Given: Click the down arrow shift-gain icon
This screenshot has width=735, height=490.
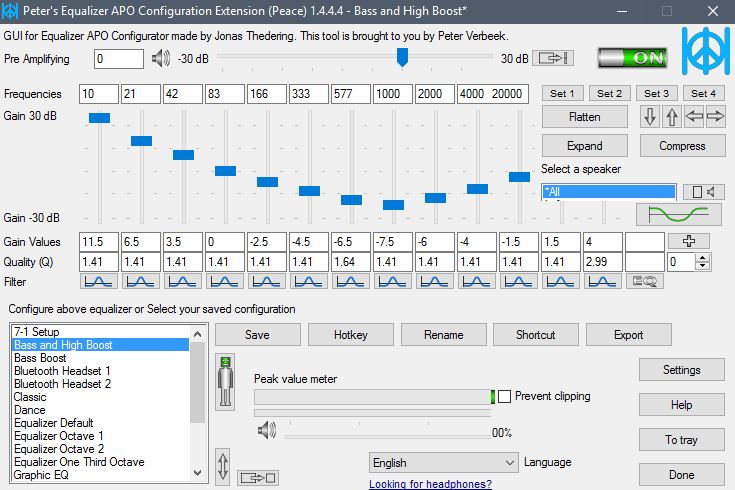Looking at the screenshot, I should pyautogui.click(x=651, y=117).
